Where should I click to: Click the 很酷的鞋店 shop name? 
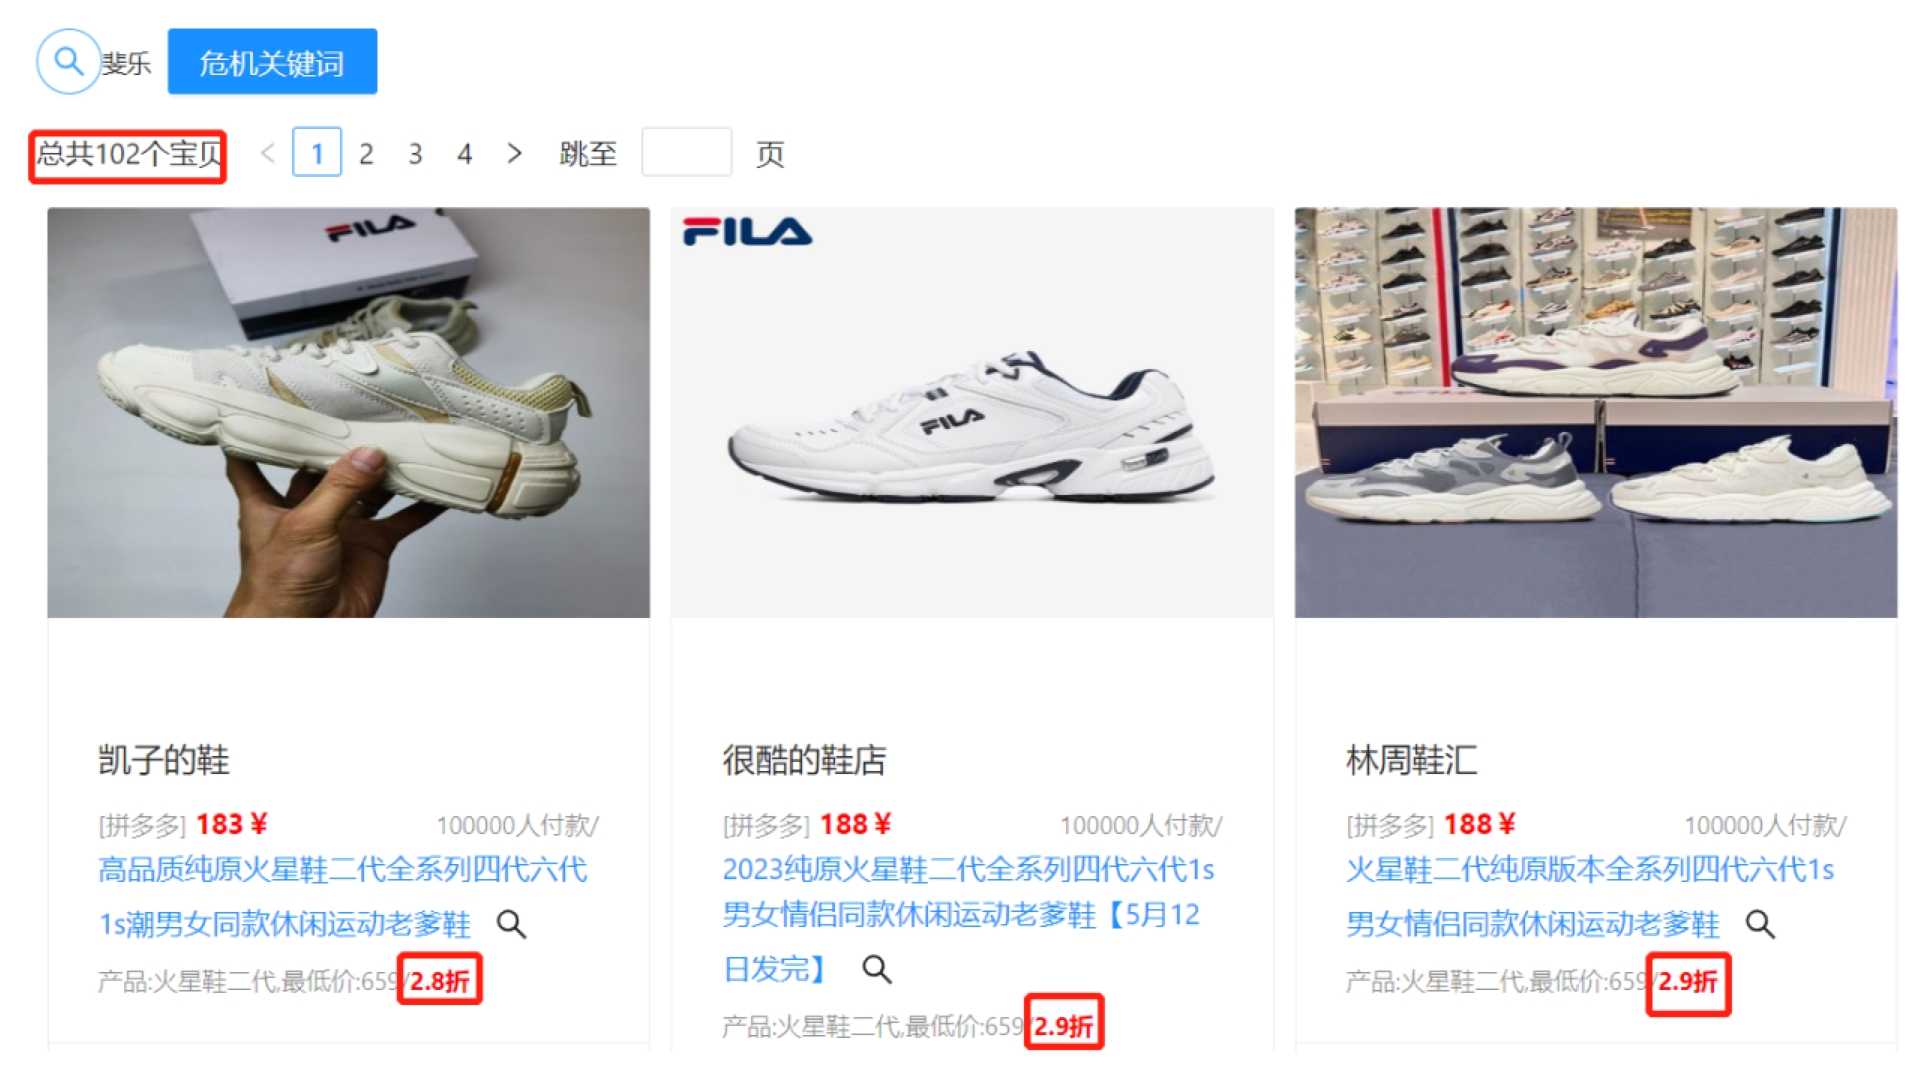pos(804,760)
